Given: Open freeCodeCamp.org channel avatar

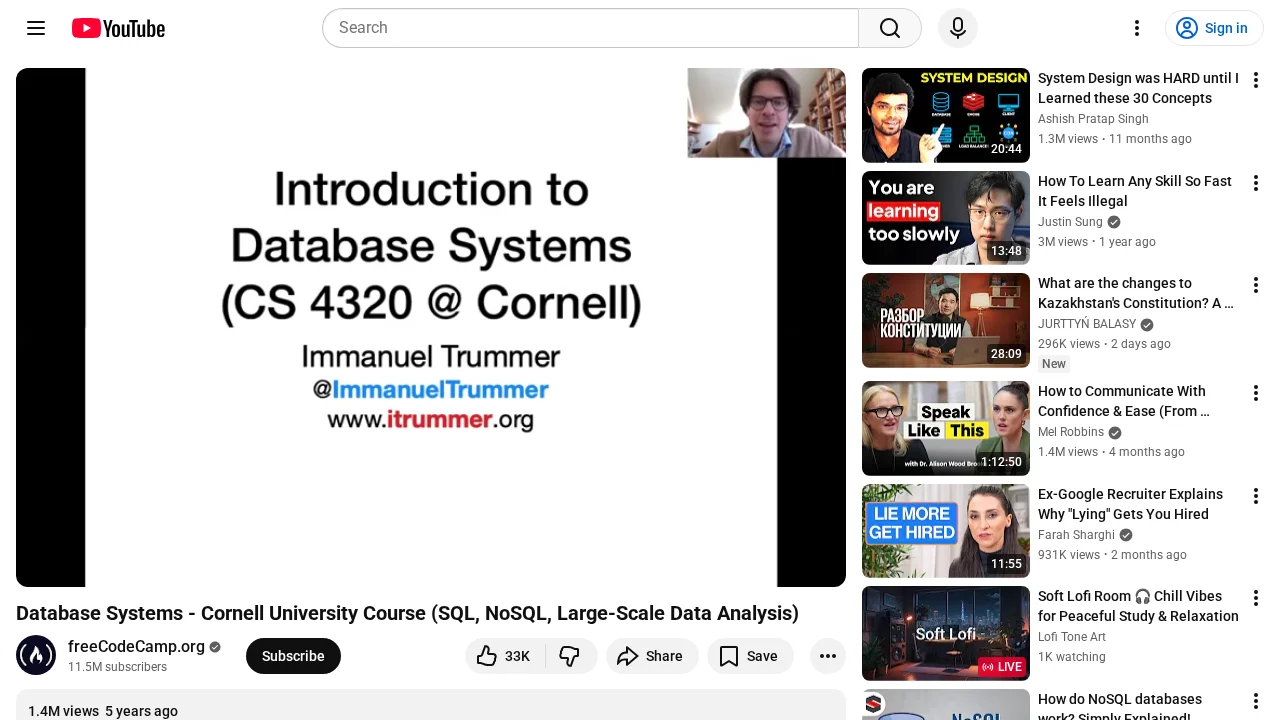Looking at the screenshot, I should [x=36, y=656].
